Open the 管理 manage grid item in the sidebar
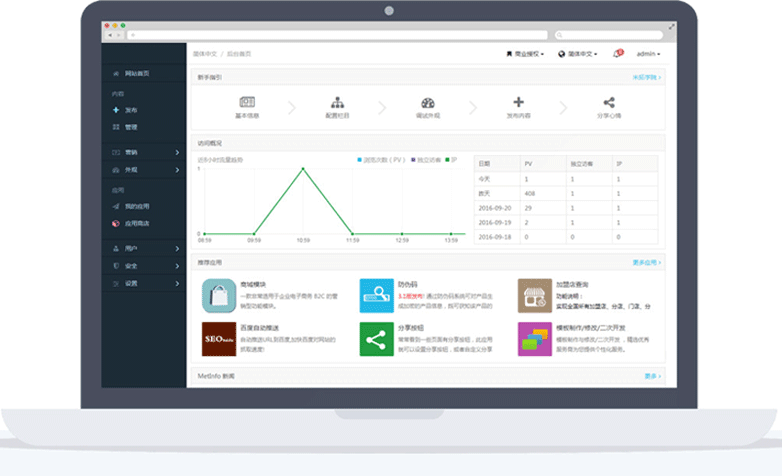 coord(125,127)
